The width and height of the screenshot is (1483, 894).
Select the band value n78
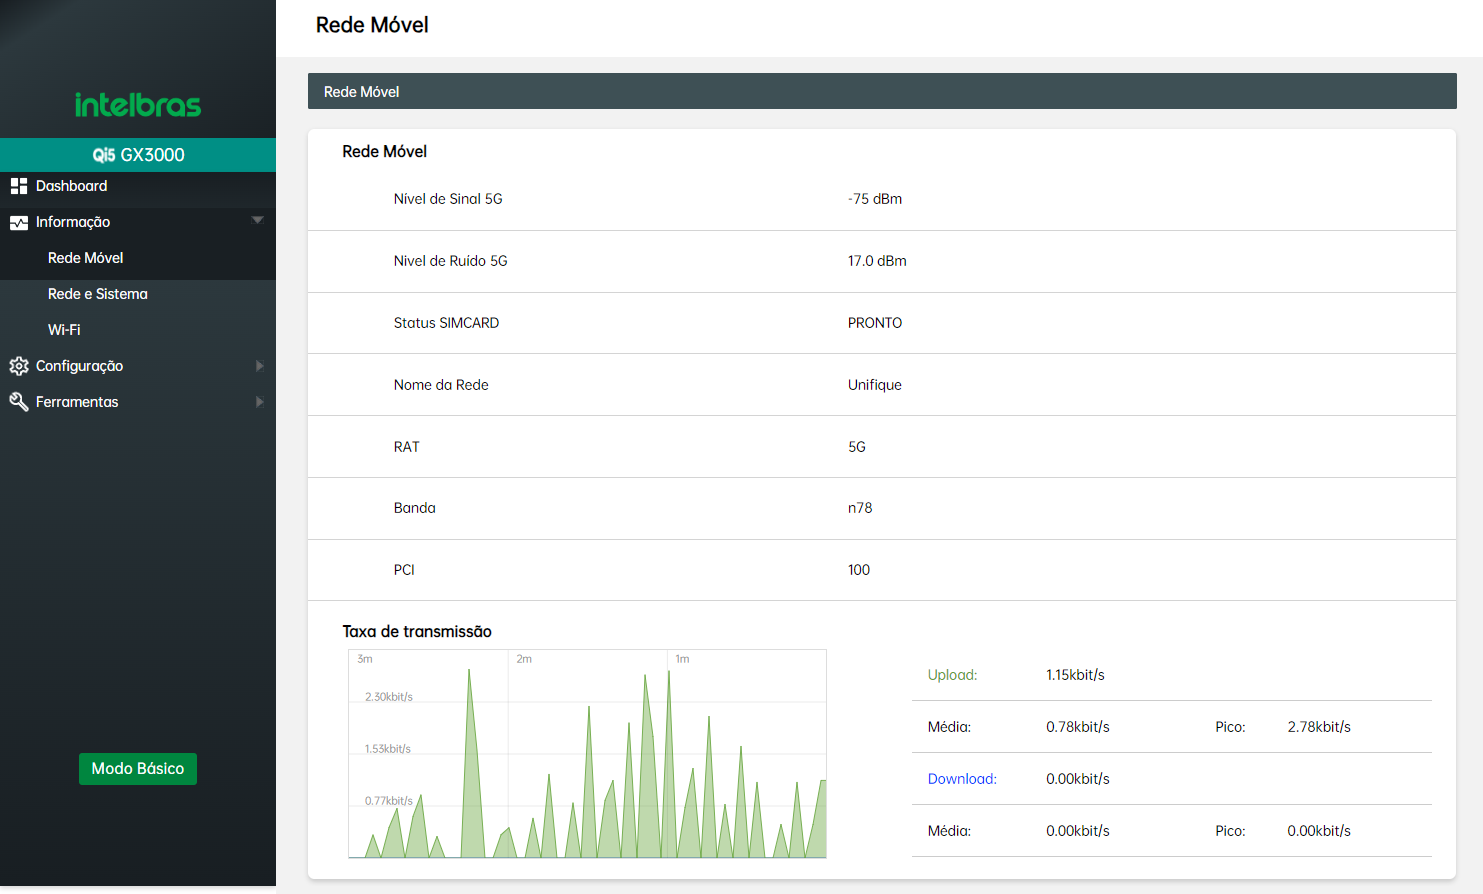click(860, 508)
